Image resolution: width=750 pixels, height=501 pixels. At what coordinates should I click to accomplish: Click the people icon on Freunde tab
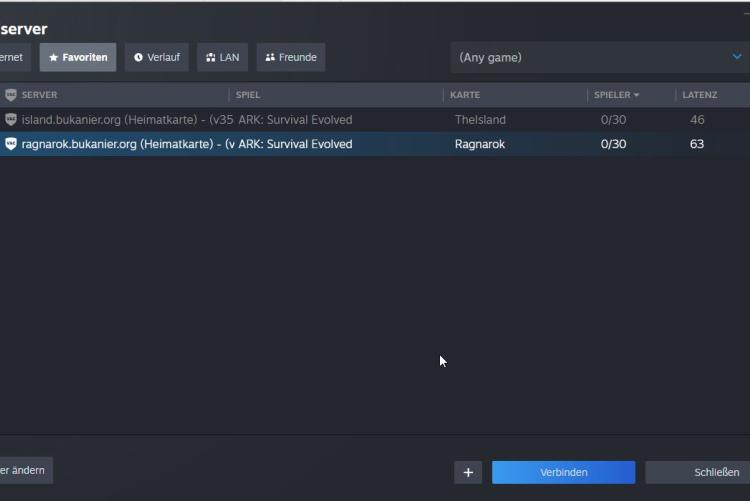270,57
